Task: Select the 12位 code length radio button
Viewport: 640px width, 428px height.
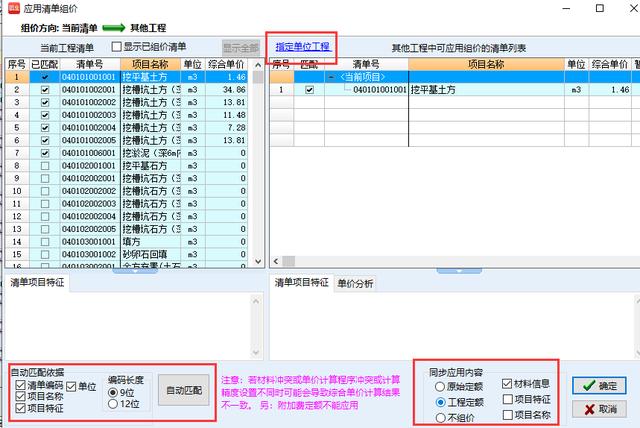Action: [112, 403]
